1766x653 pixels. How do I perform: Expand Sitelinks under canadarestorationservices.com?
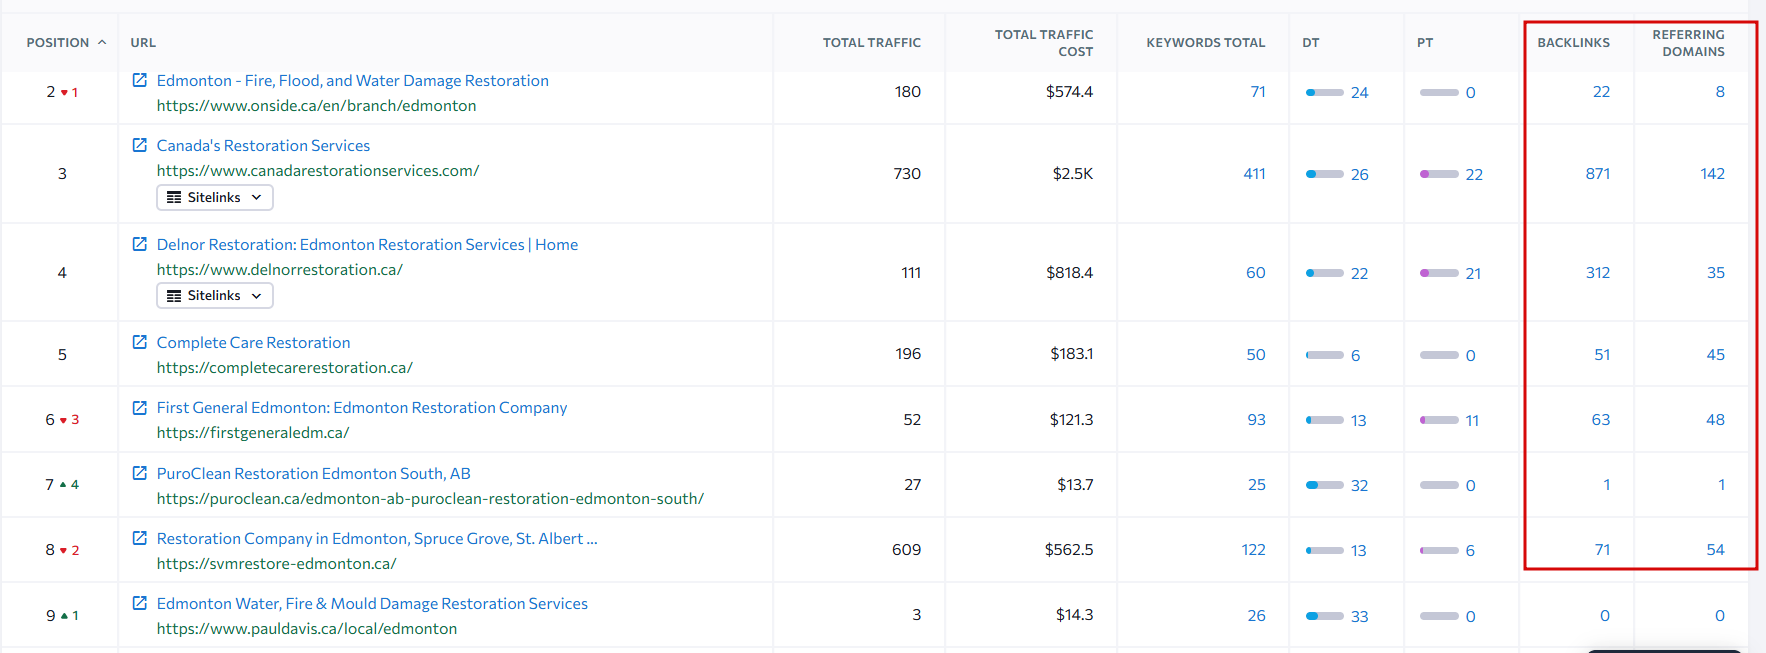tap(215, 197)
